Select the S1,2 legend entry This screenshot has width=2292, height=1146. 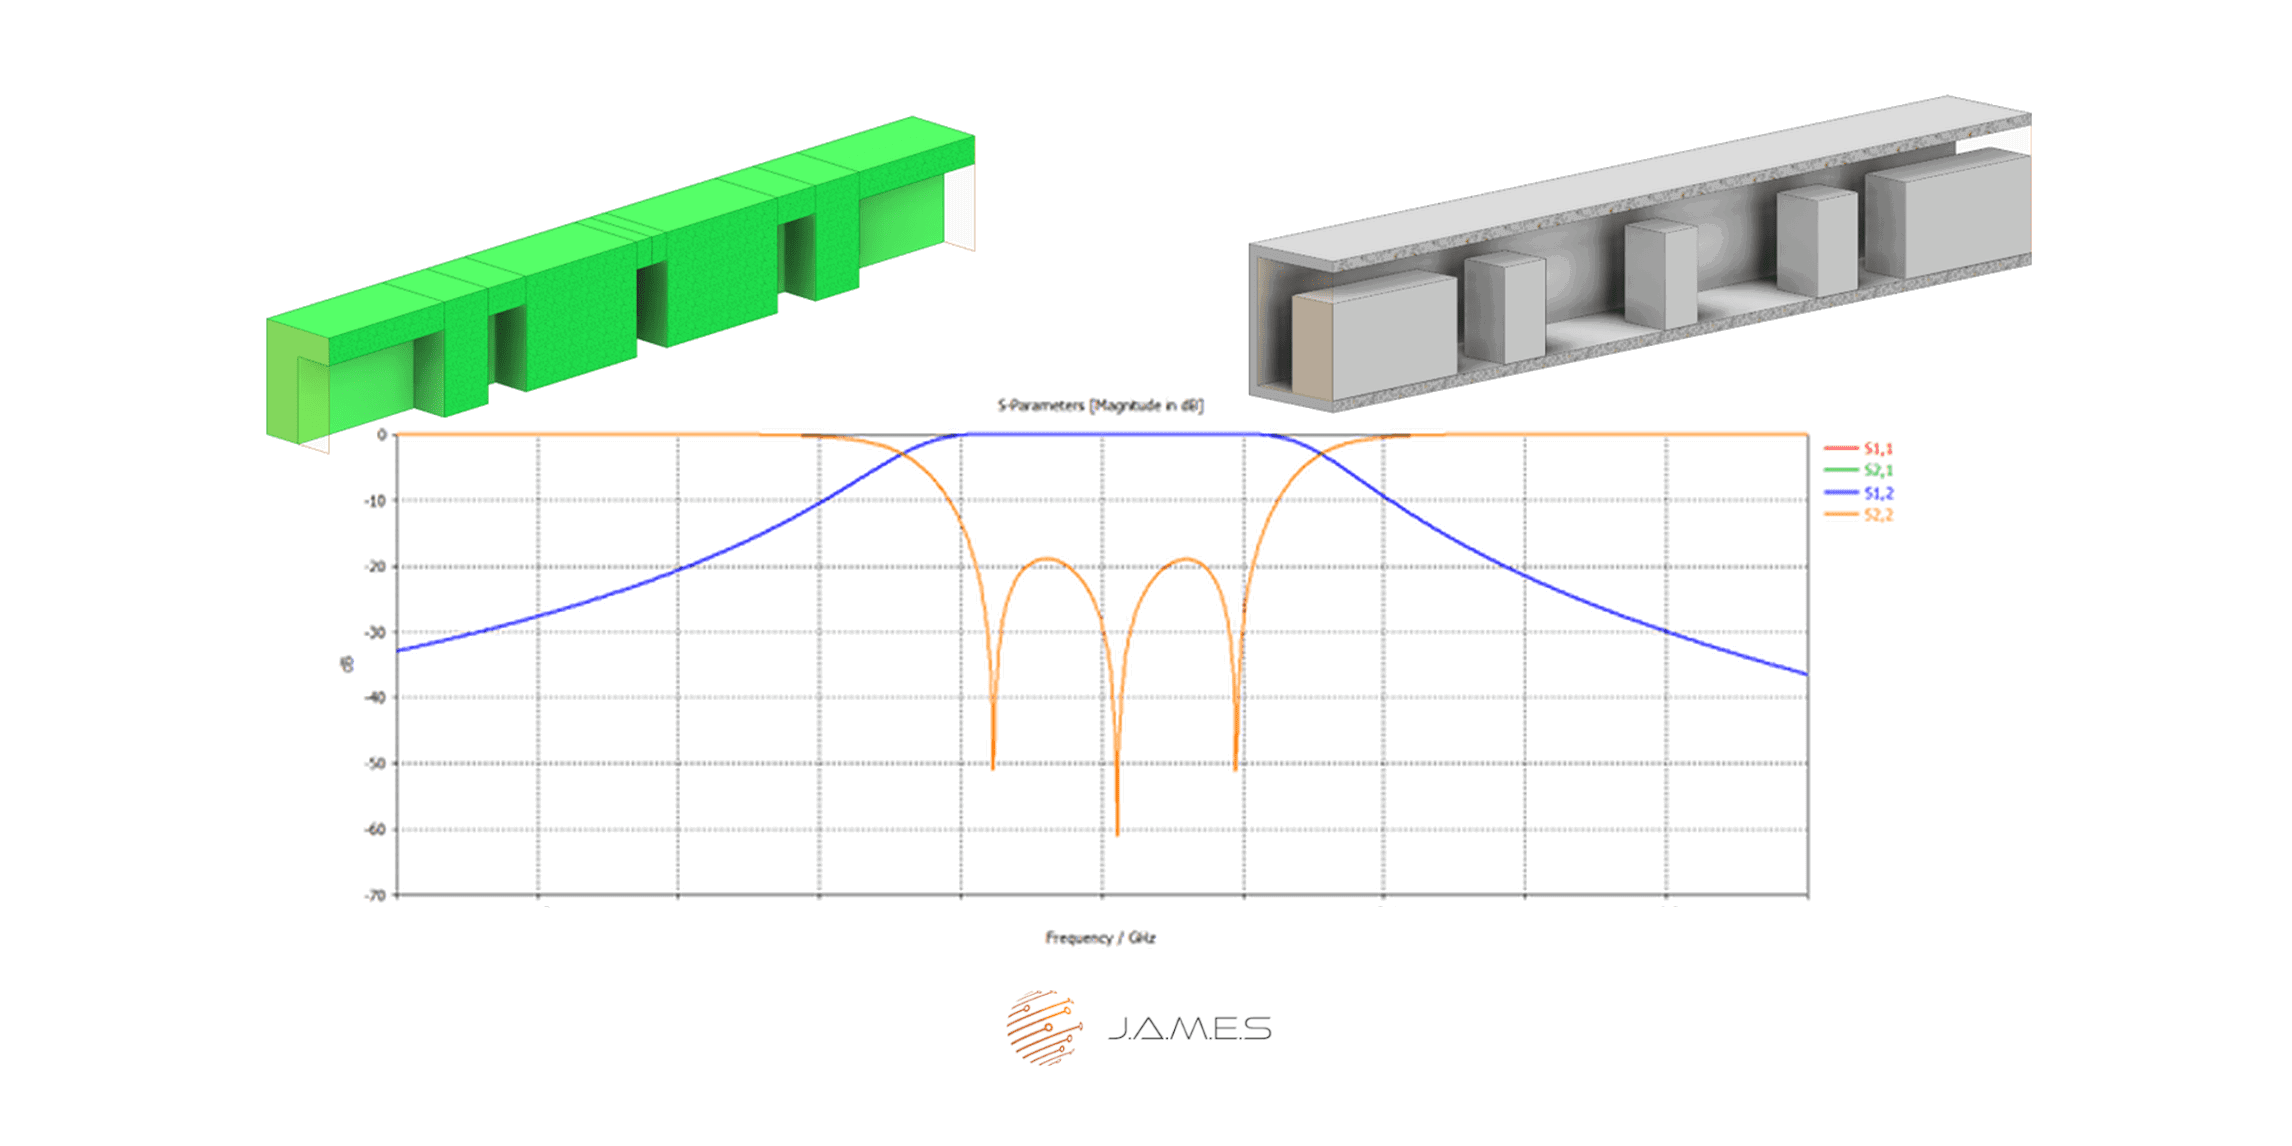[1859, 493]
